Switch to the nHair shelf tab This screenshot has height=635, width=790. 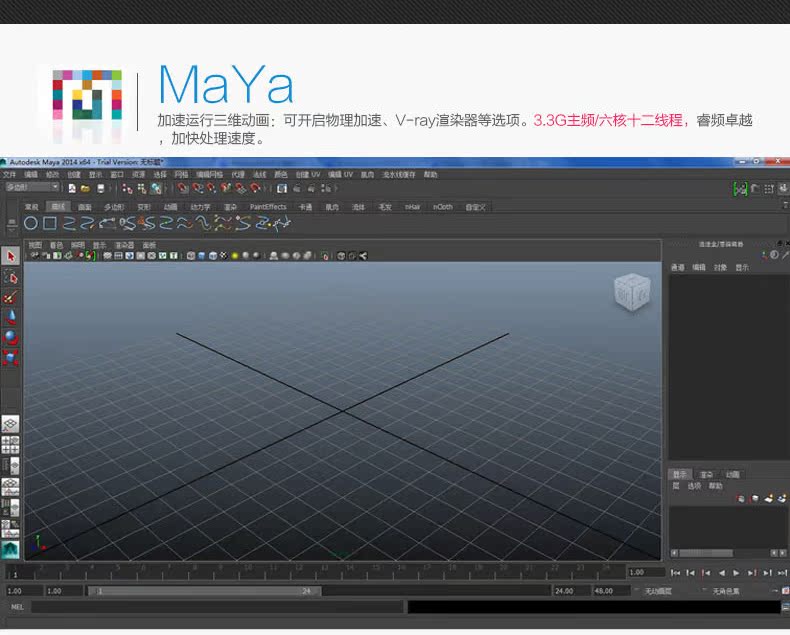(412, 207)
